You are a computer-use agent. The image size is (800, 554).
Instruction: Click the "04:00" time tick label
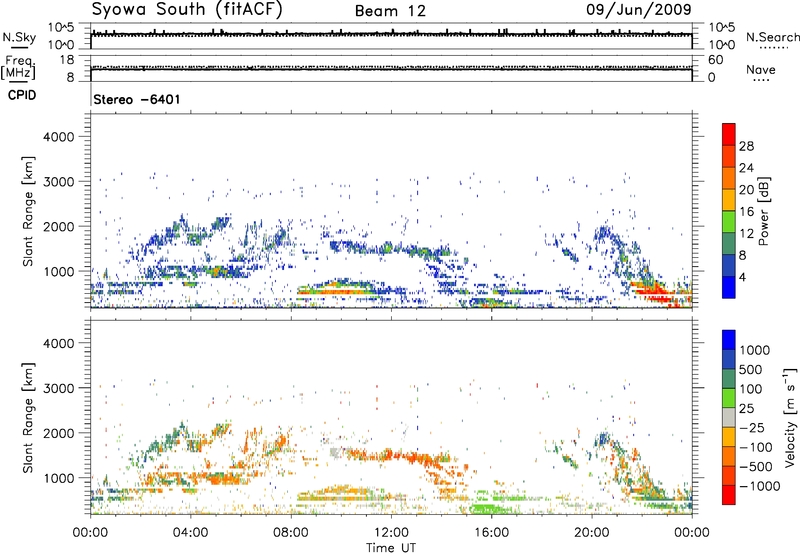coord(190,533)
